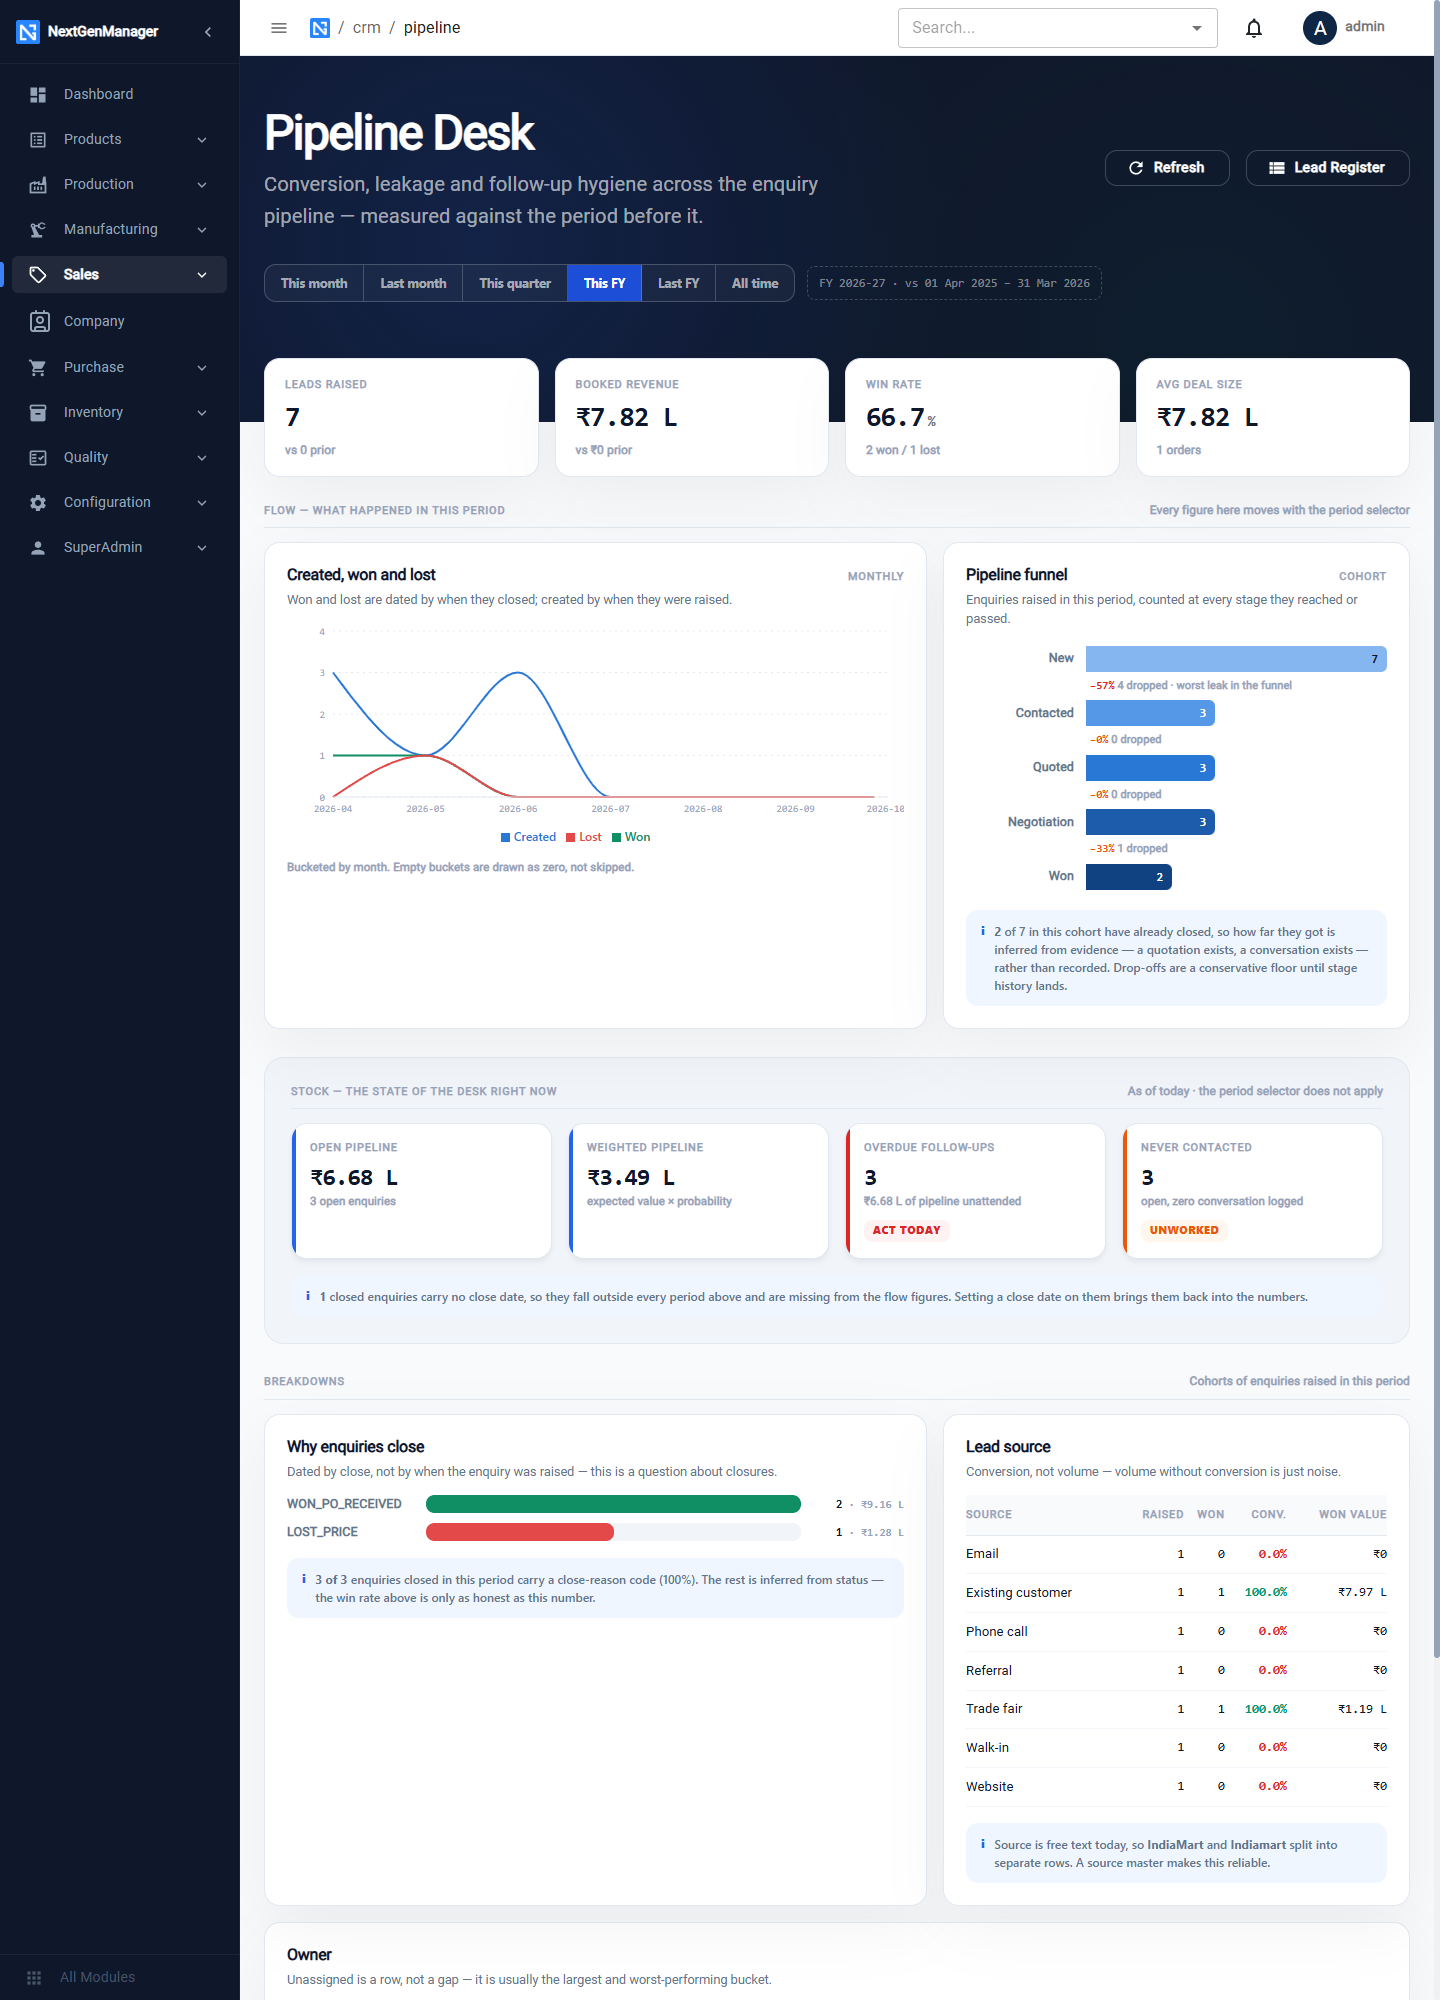1440x2000 pixels.
Task: Click the breadcrumb home logo icon
Action: [x=320, y=28]
